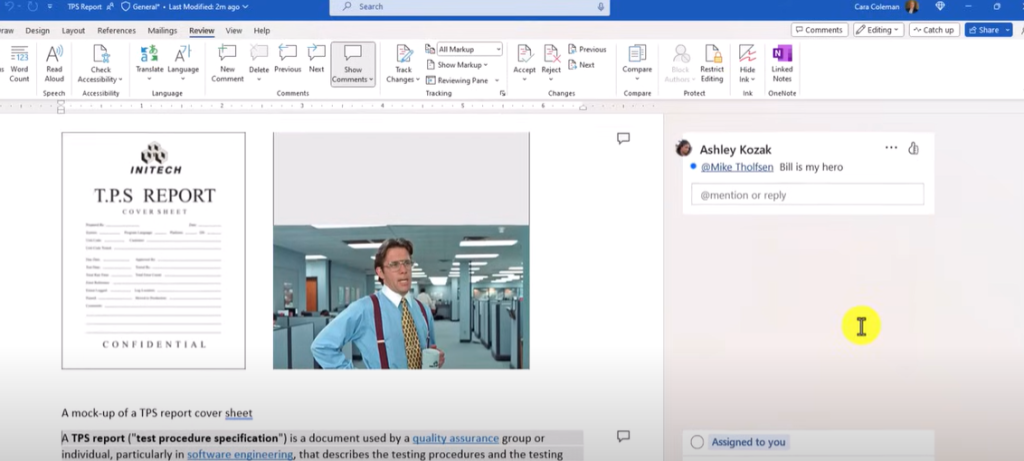Click the Comments button at top right
The image size is (1024, 461).
[x=820, y=30]
